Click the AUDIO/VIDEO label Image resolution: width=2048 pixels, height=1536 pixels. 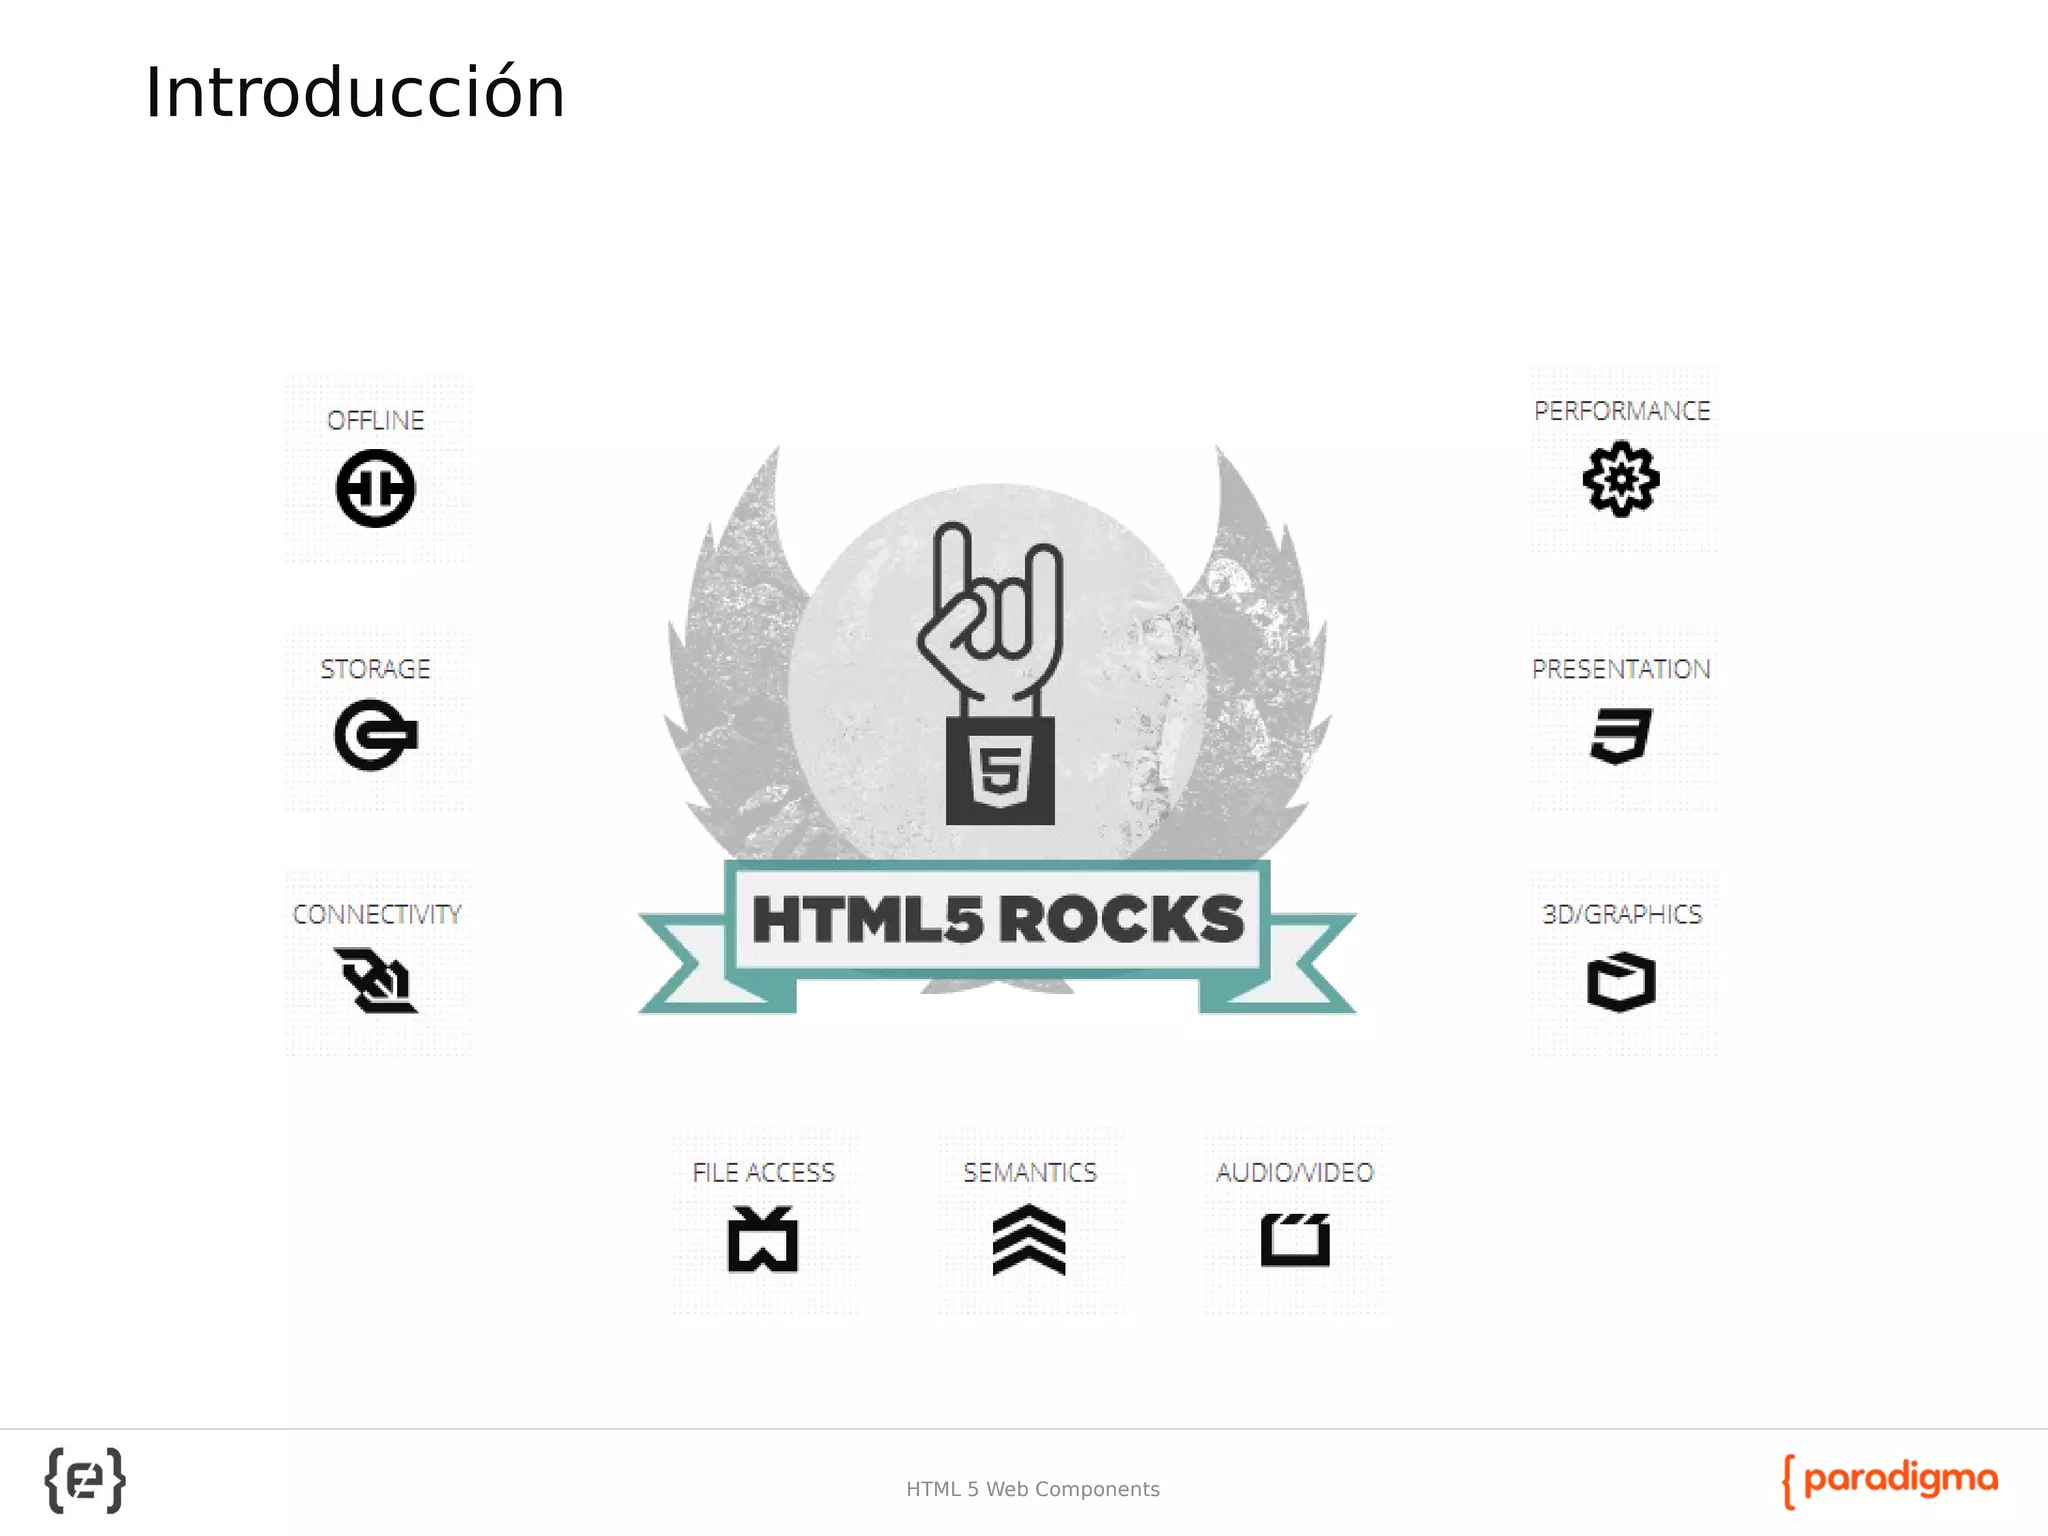point(1295,1172)
